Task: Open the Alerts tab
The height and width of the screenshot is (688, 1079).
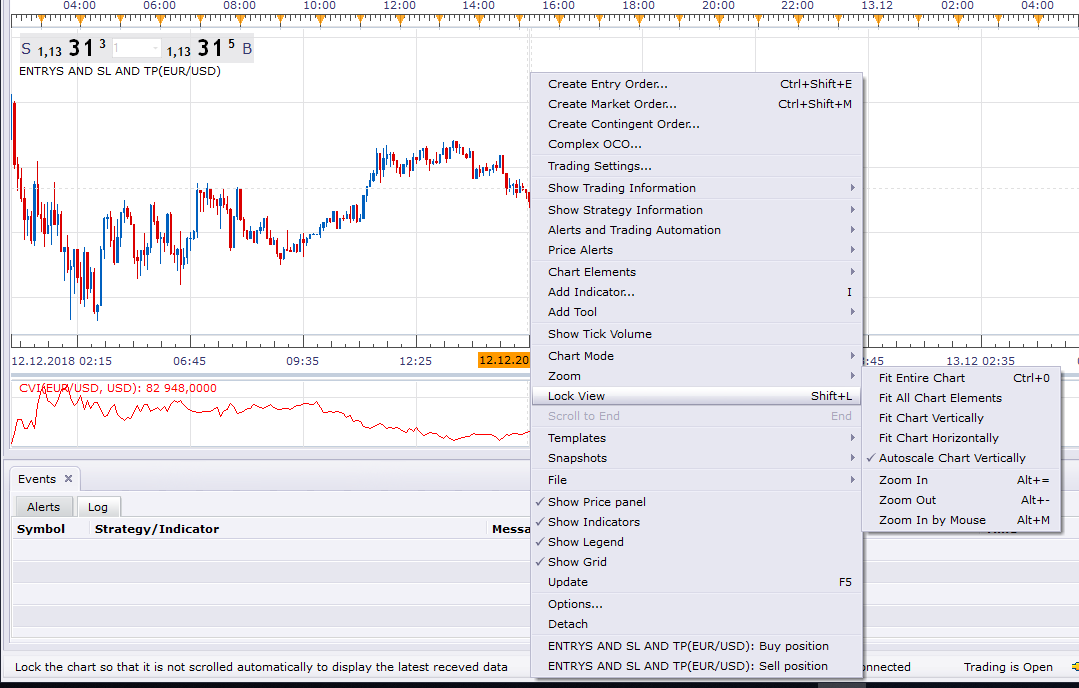Action: [43, 507]
